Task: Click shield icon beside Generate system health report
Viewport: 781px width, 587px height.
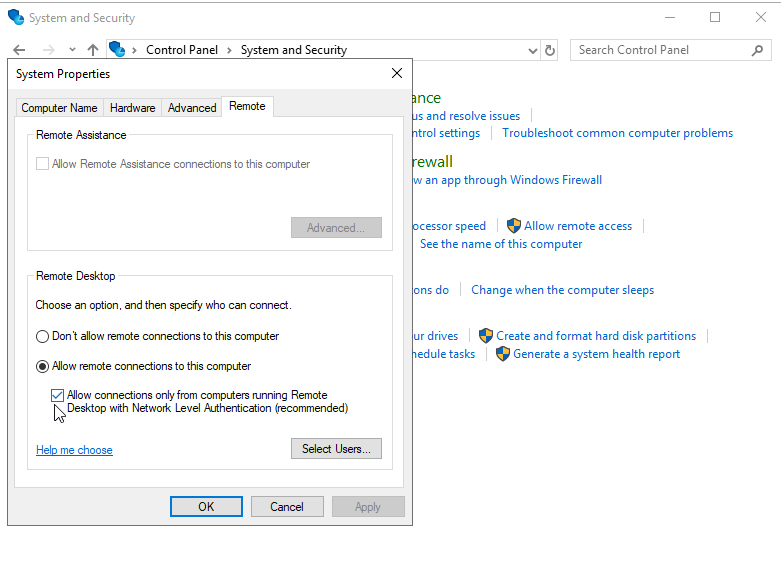Action: click(503, 354)
